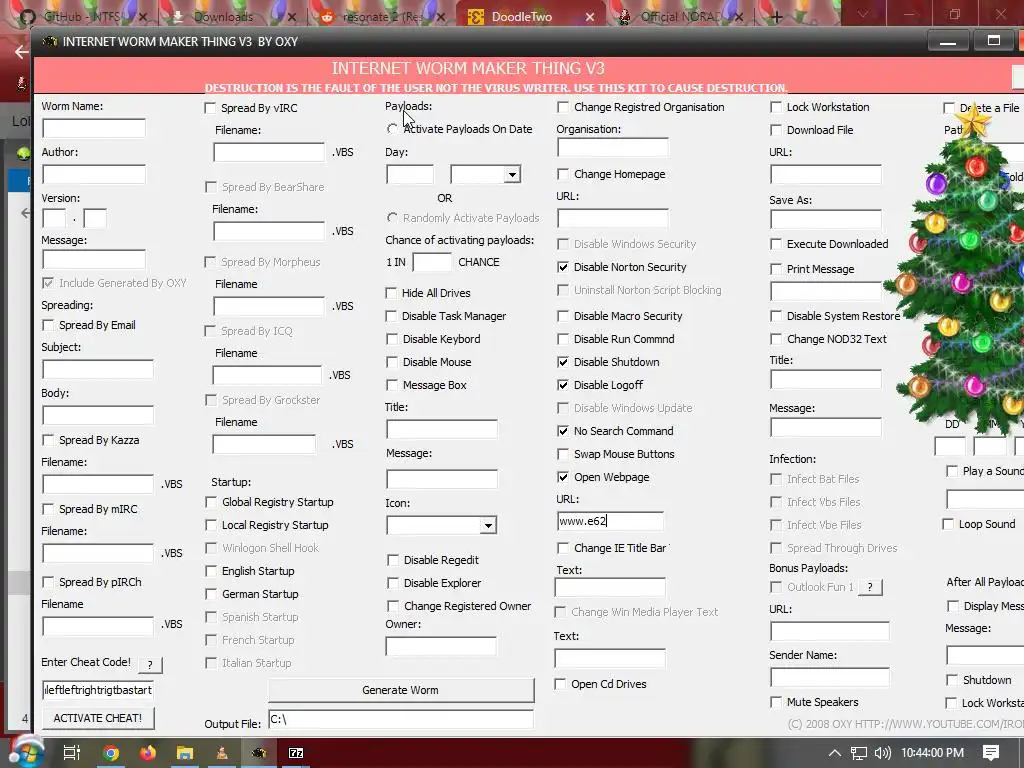The height and width of the screenshot is (768, 1024).
Task: Check the English Startup option
Action: (211, 571)
